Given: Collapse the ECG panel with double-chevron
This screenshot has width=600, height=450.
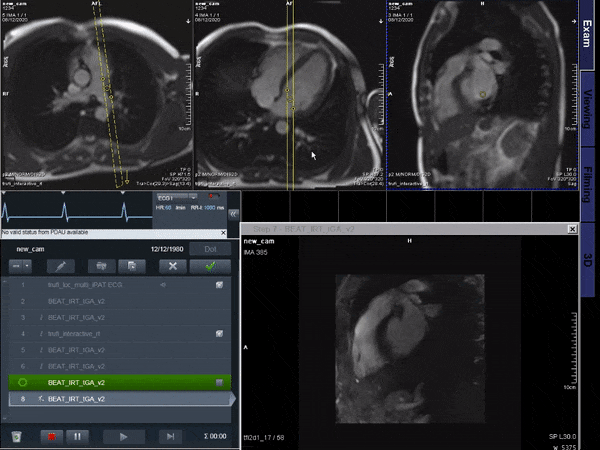Looking at the screenshot, I should (x=234, y=214).
